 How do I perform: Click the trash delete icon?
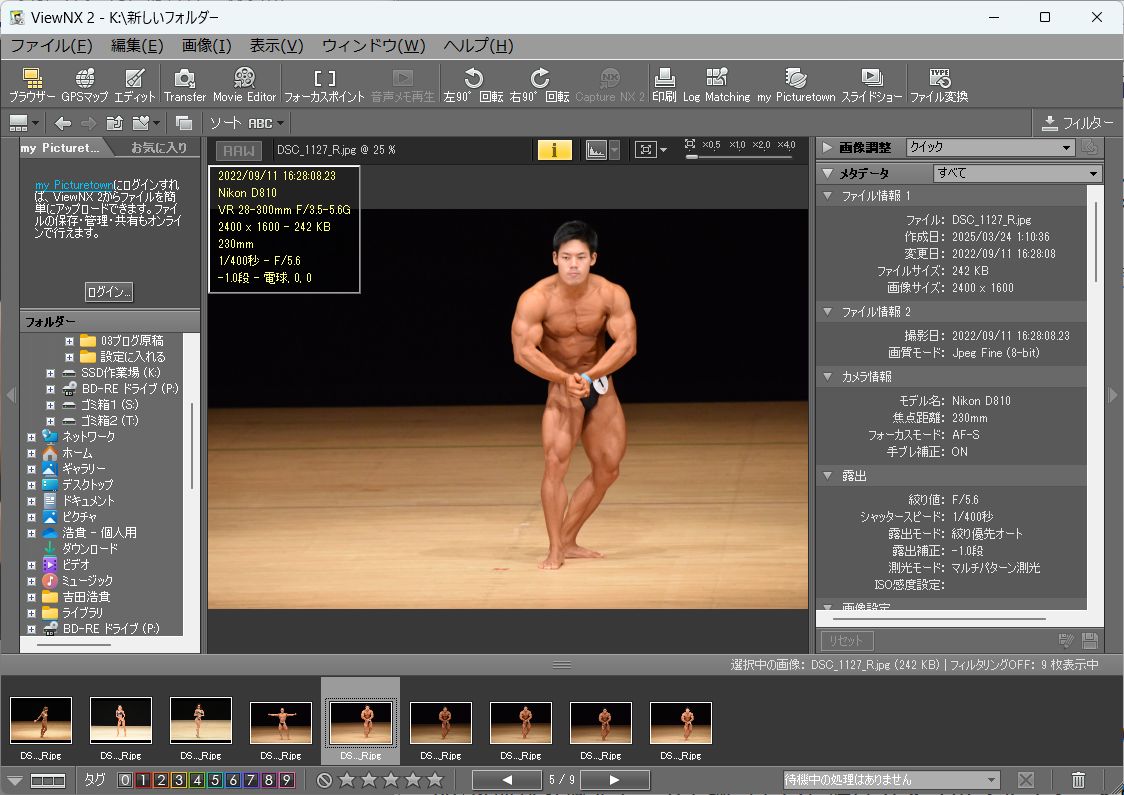click(x=1078, y=779)
